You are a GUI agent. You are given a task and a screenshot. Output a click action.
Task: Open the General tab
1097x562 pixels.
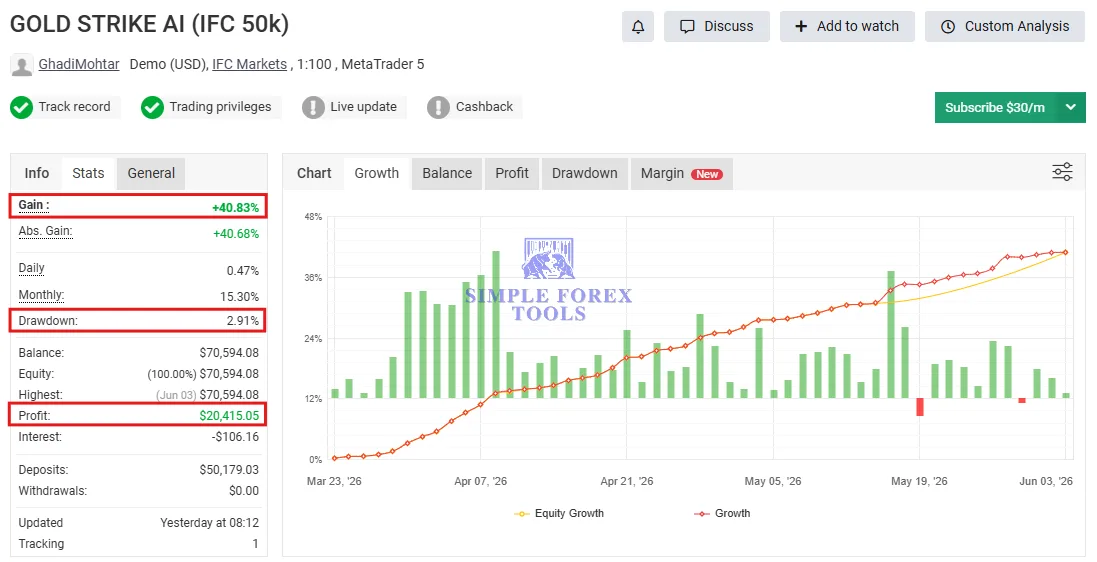(x=151, y=173)
